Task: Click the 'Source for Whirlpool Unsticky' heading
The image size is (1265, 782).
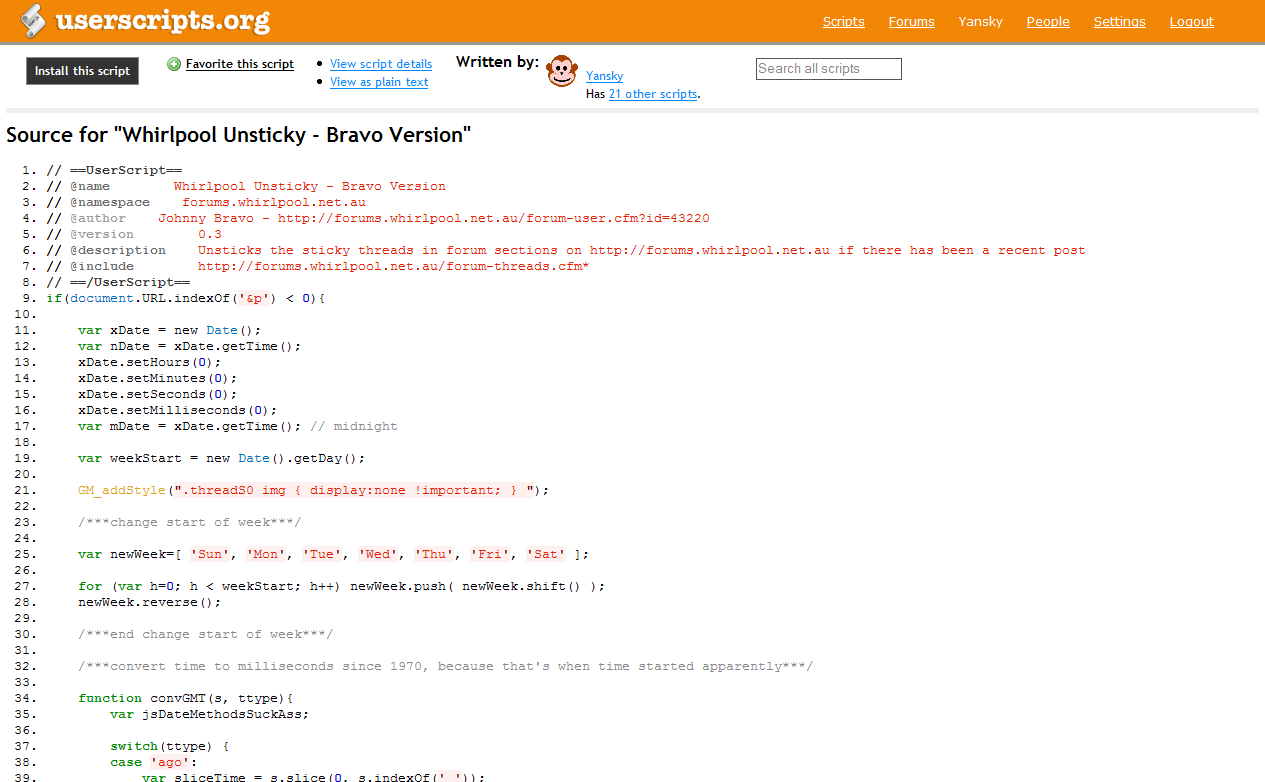Action: 238,135
